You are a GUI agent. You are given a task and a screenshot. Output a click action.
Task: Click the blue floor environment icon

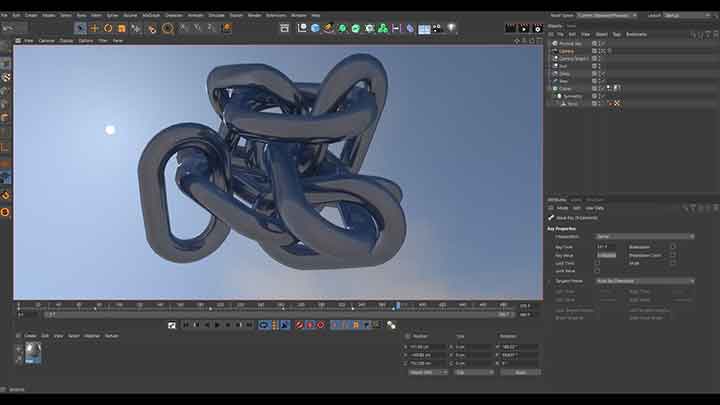tap(424, 28)
